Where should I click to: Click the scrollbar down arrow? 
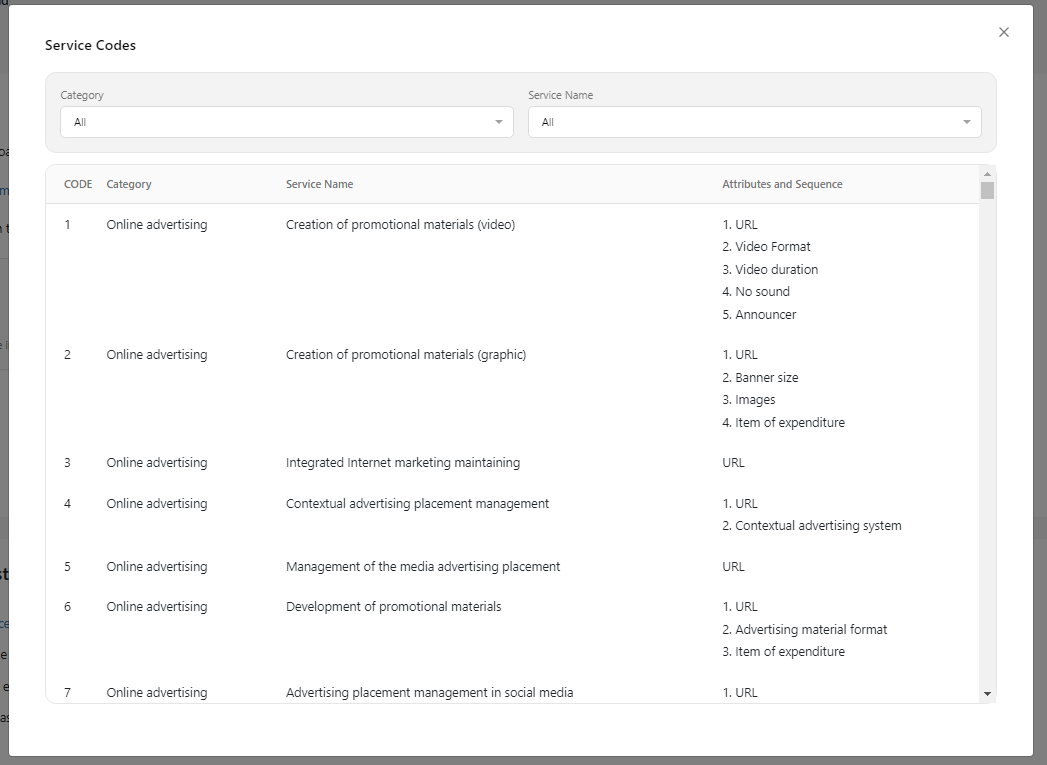point(988,694)
